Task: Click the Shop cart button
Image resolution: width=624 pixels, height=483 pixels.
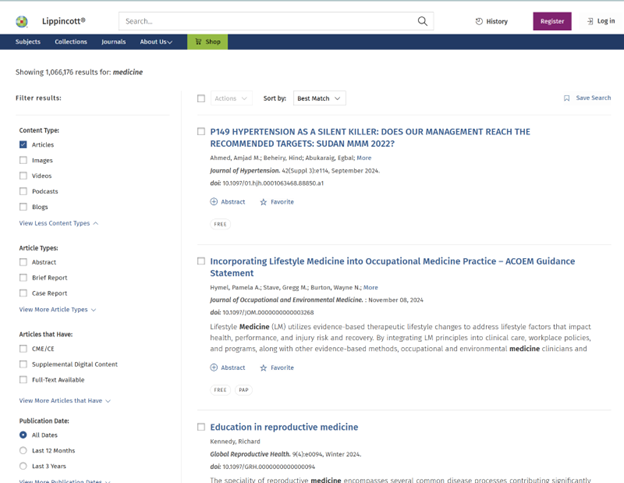Action: (207, 42)
